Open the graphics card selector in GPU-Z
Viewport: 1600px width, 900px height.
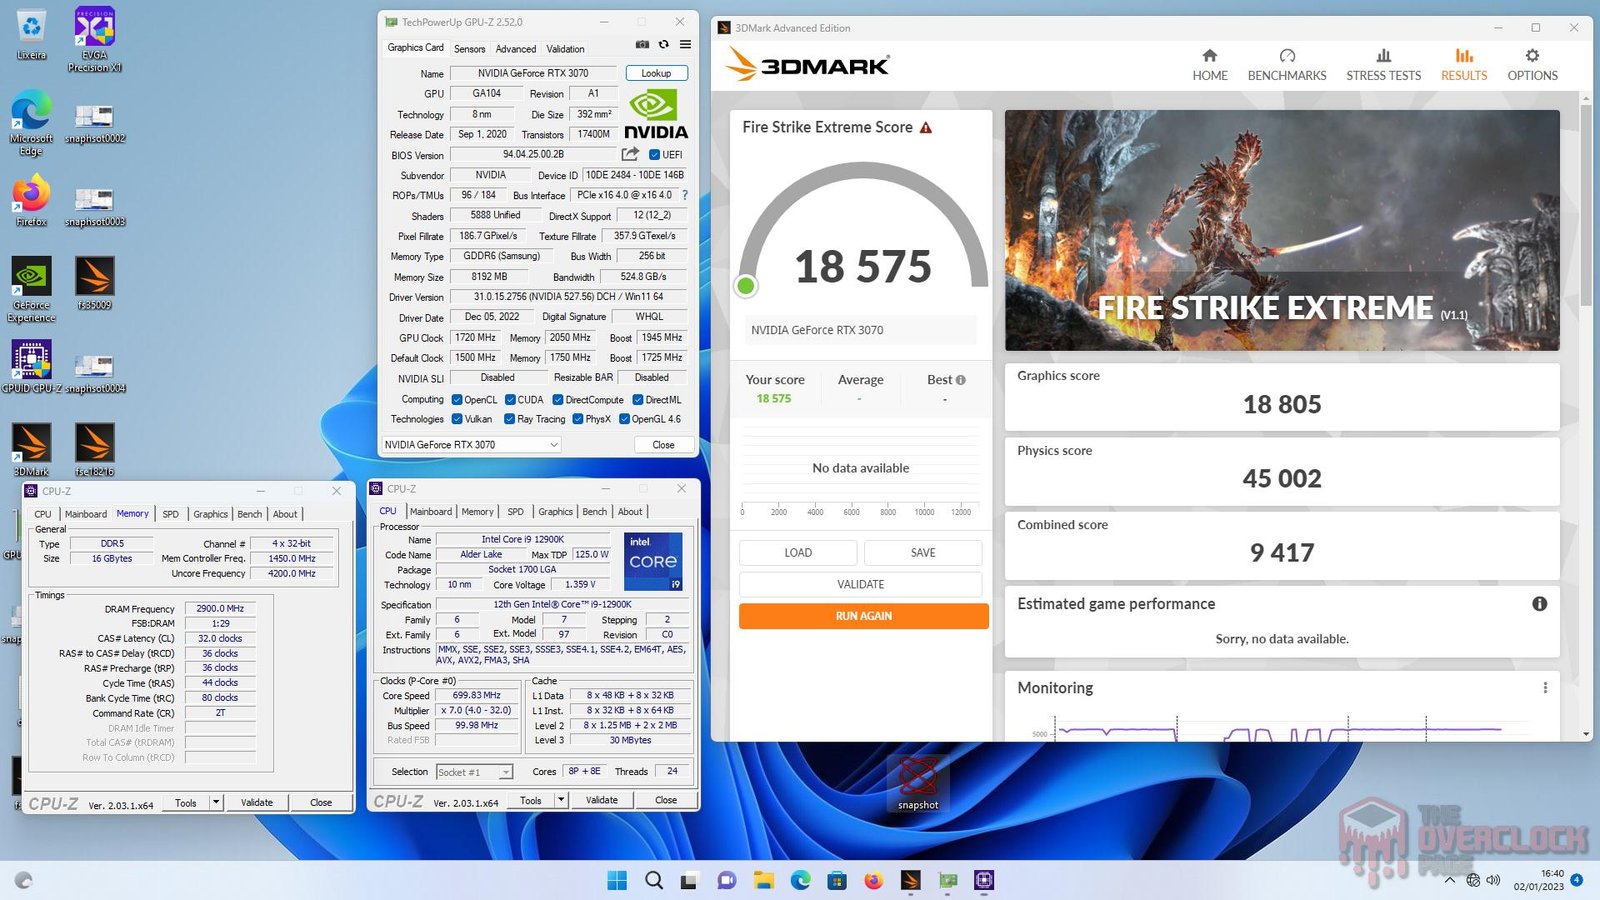pos(470,444)
